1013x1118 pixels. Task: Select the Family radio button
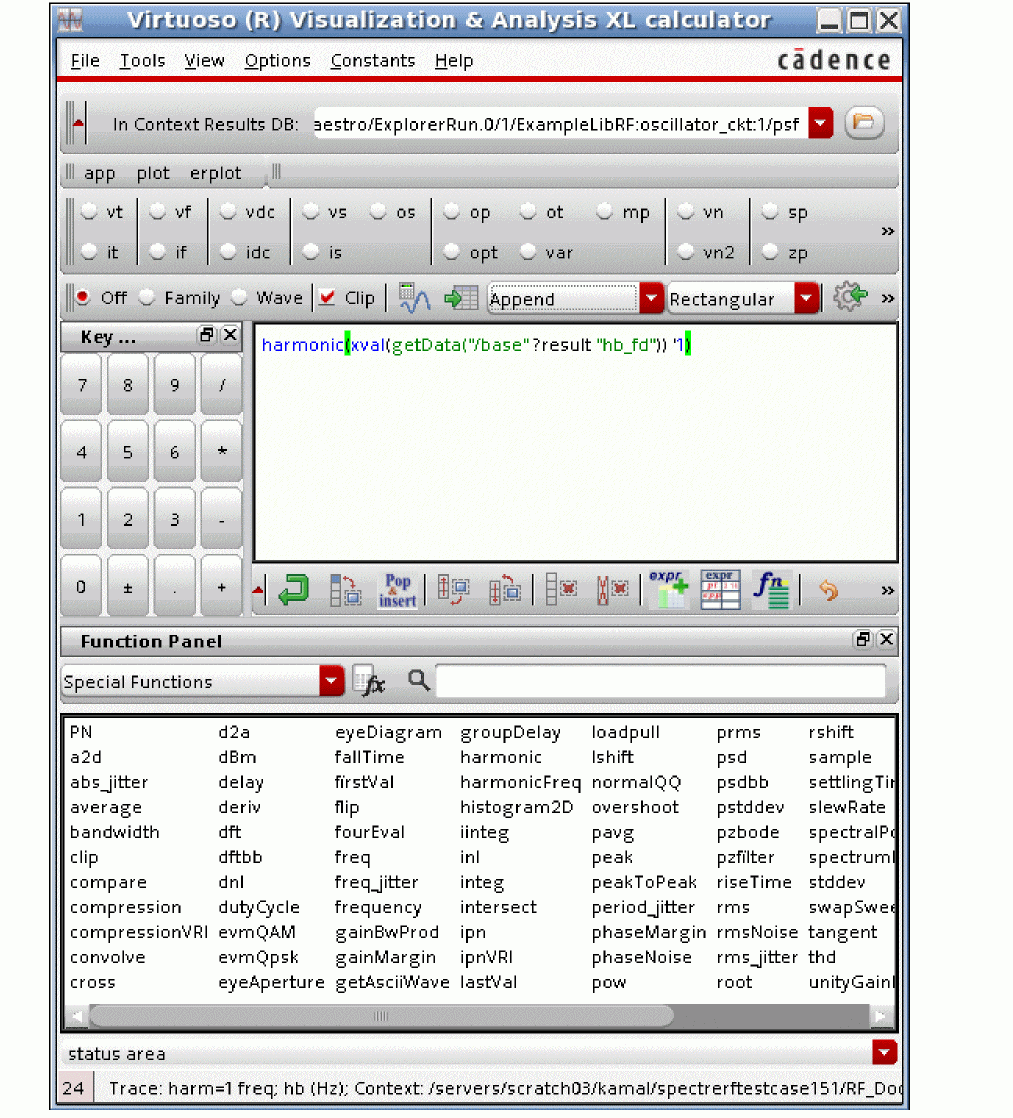click(x=147, y=297)
